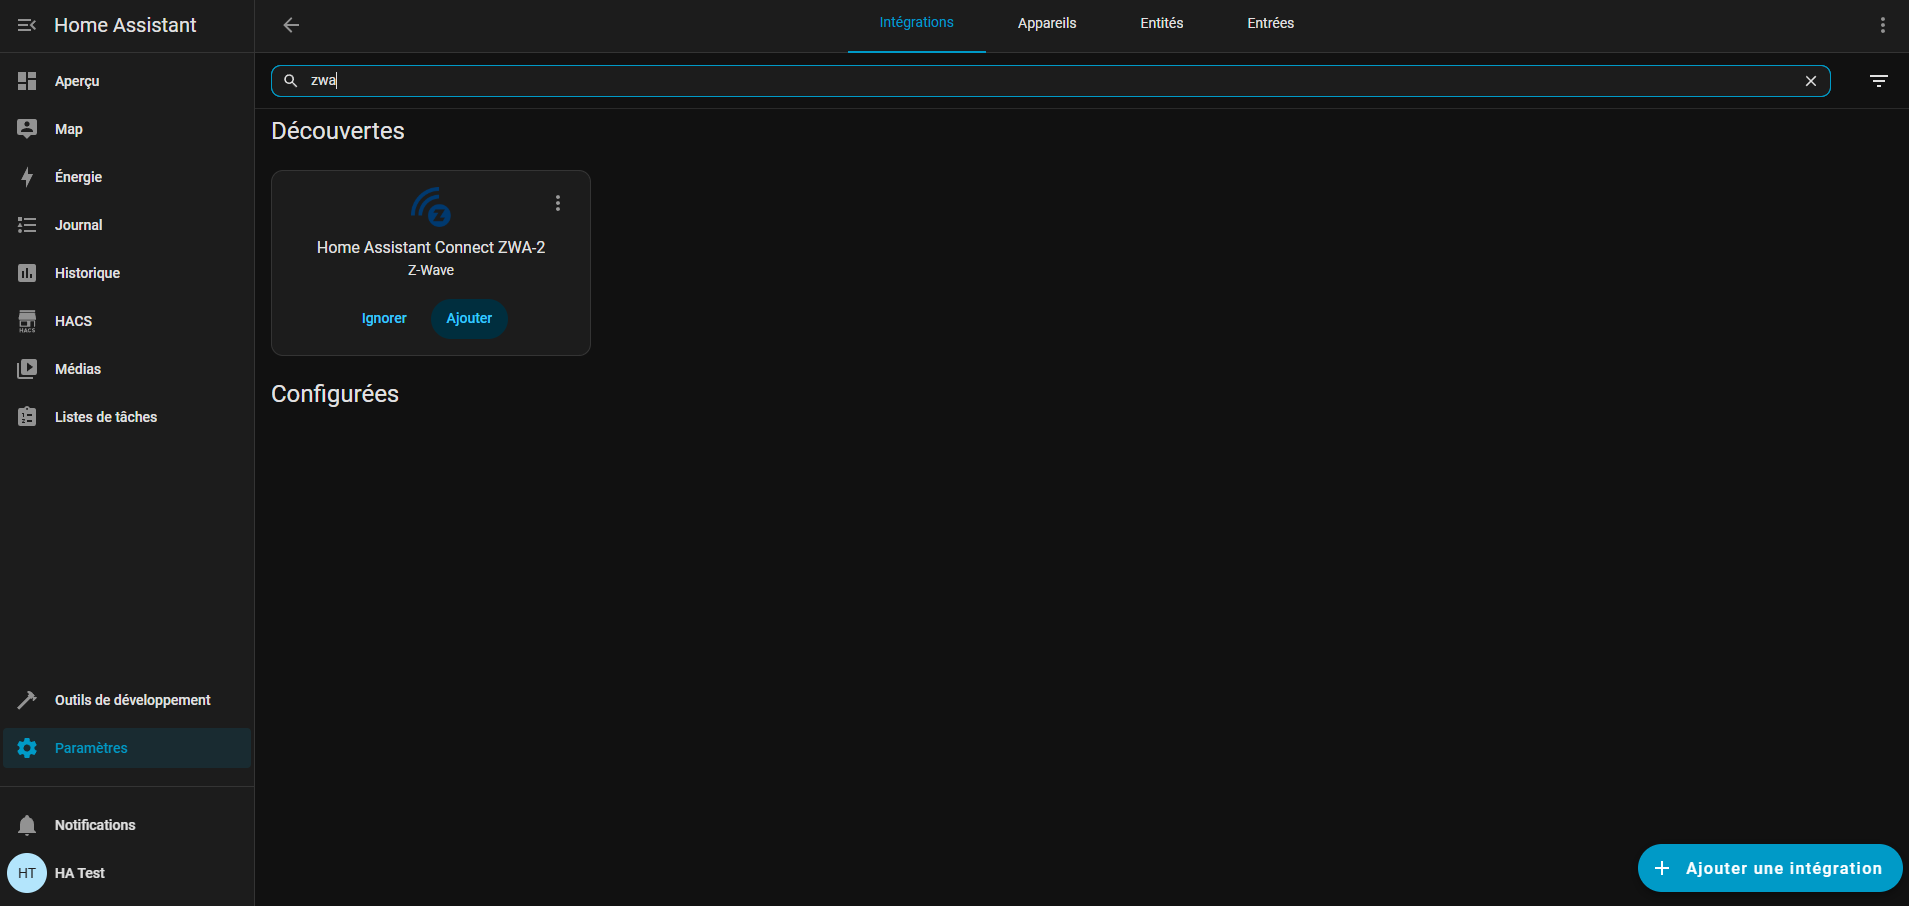Open the top-right overflow menu
This screenshot has width=1909, height=906.
coord(1883,25)
